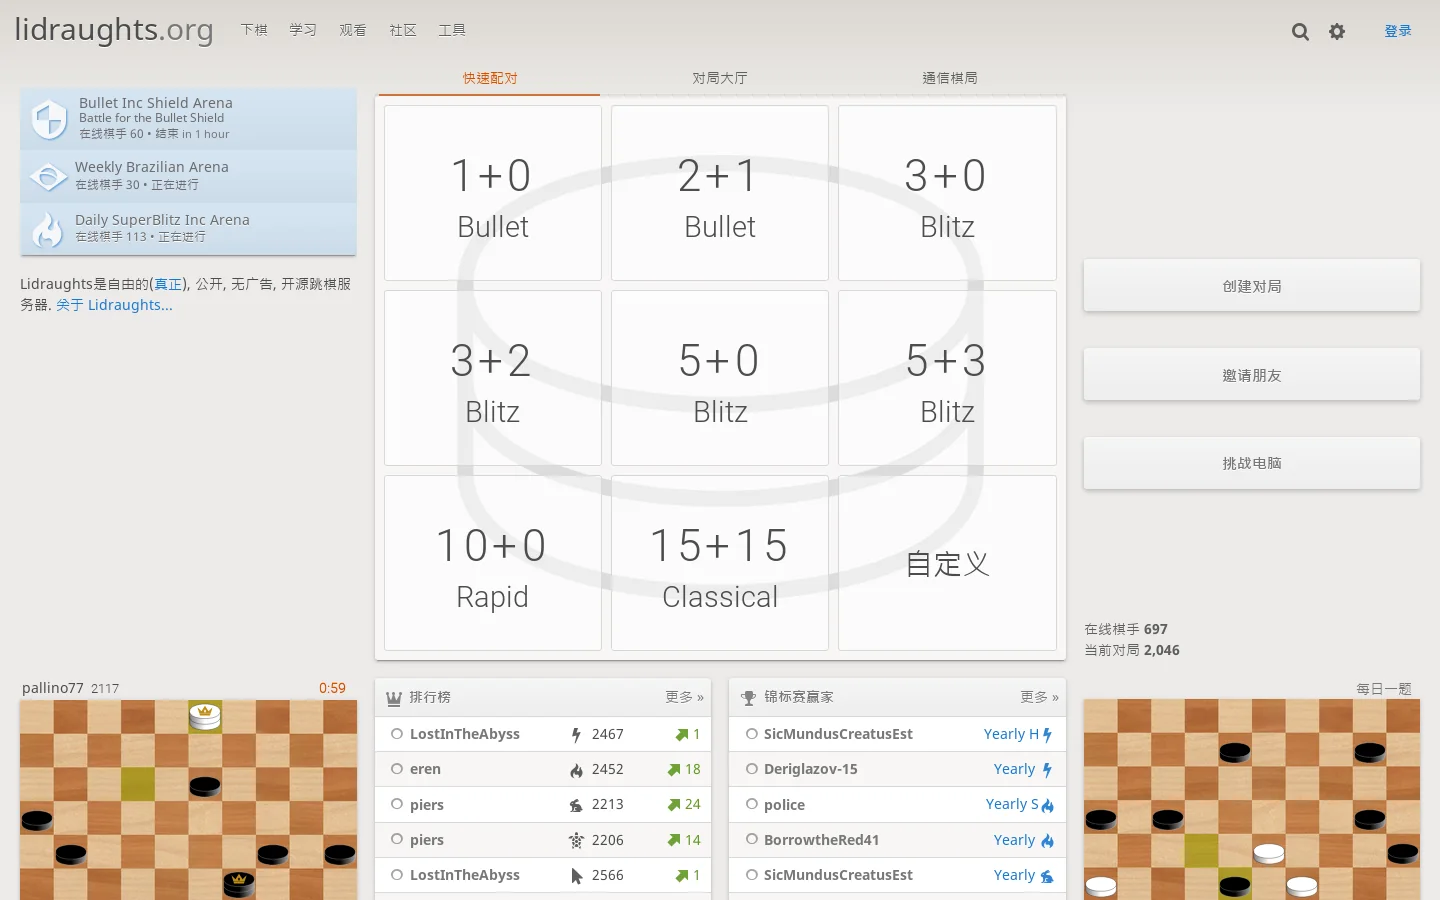Click the 真正 link in description

168,284
